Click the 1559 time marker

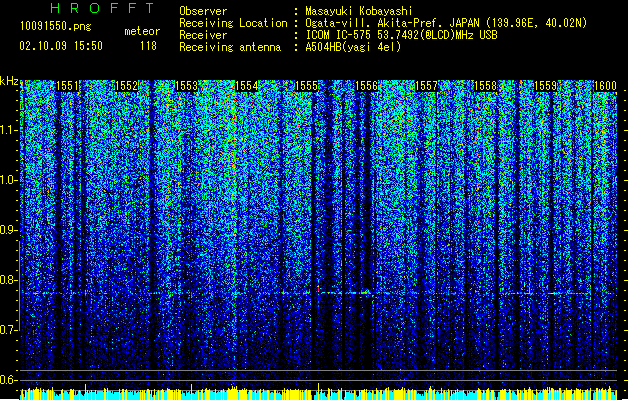546,86
